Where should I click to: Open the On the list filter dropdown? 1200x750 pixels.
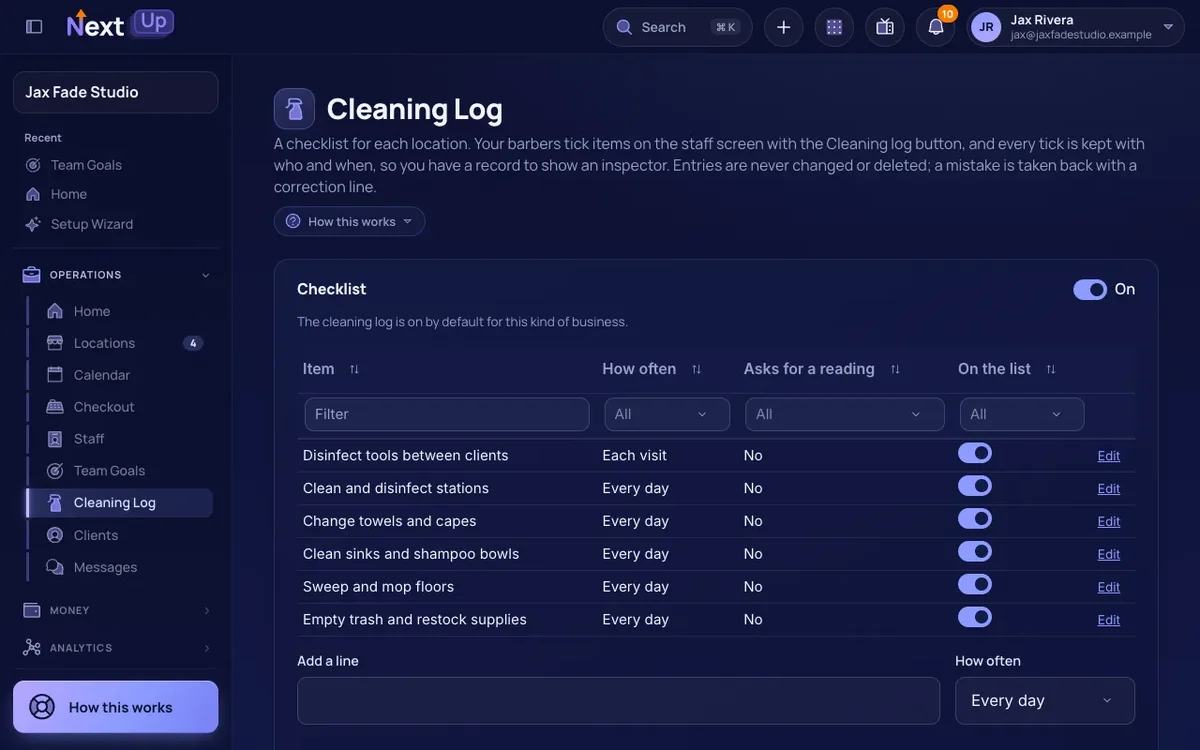(x=1022, y=414)
